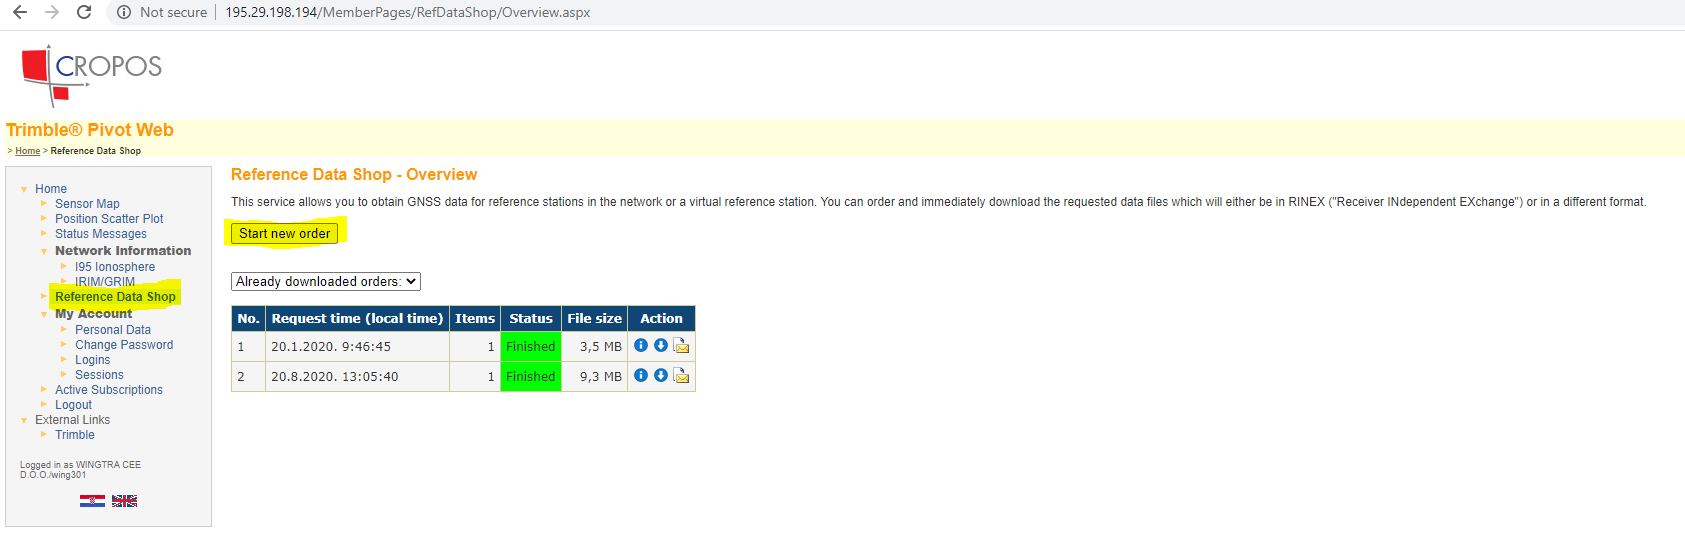Screen dimensions: 1685x538
Task: Show info for order 2
Action: point(641,375)
